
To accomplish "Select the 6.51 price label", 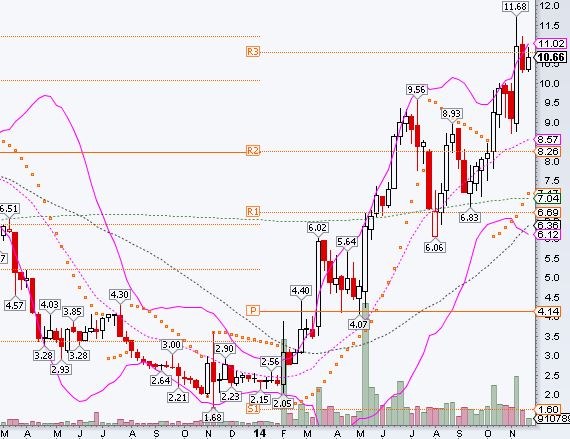I will click(9, 209).
